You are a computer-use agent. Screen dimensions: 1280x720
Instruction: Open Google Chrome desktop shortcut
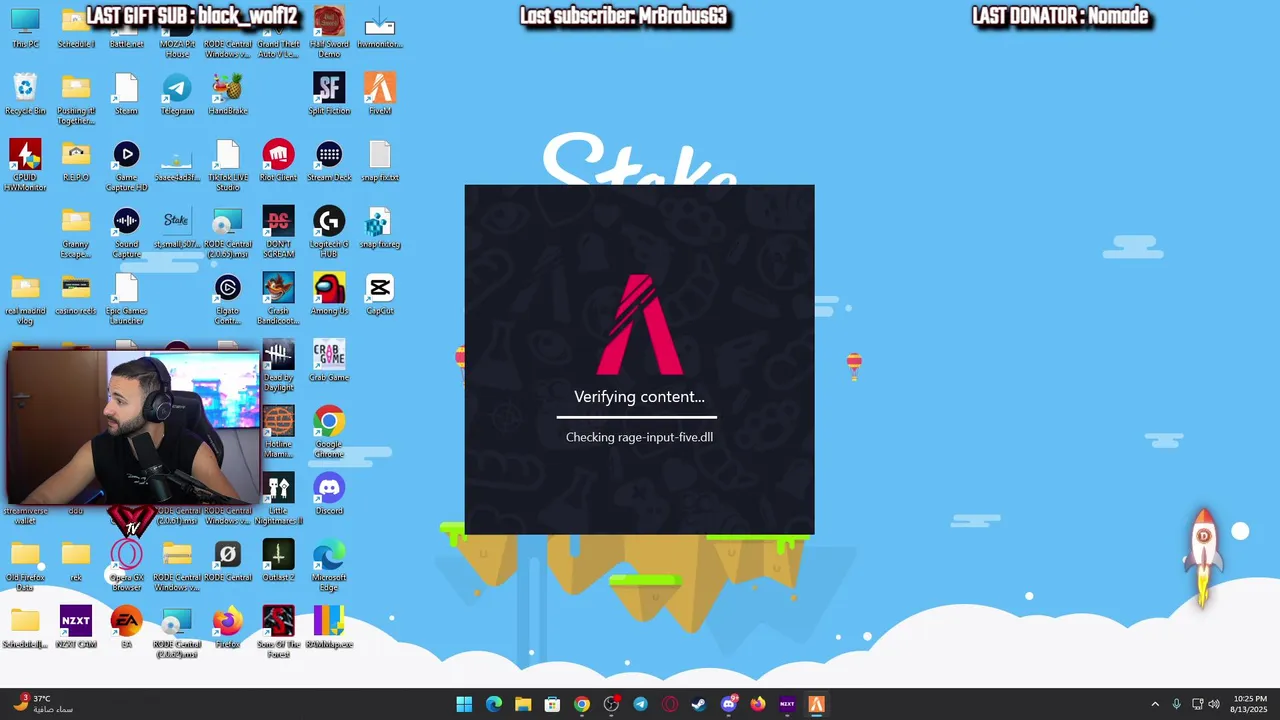tap(329, 432)
